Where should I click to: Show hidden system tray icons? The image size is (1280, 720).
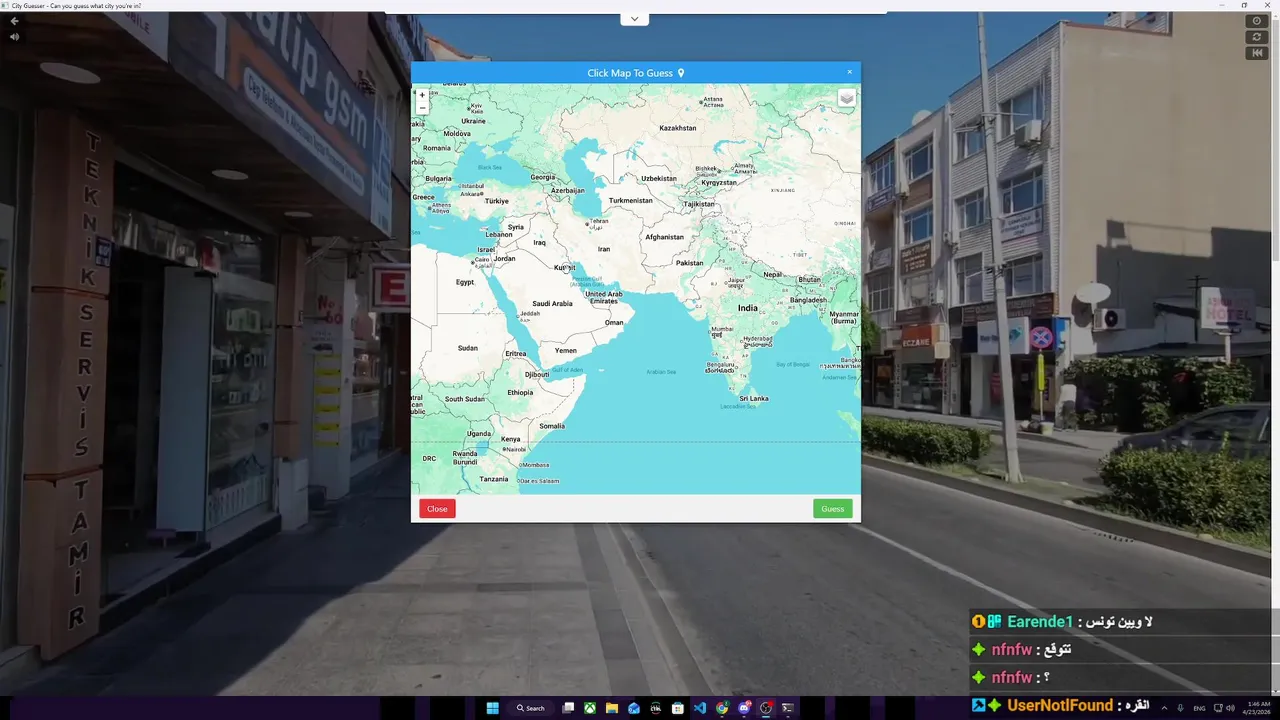[x=1164, y=708]
